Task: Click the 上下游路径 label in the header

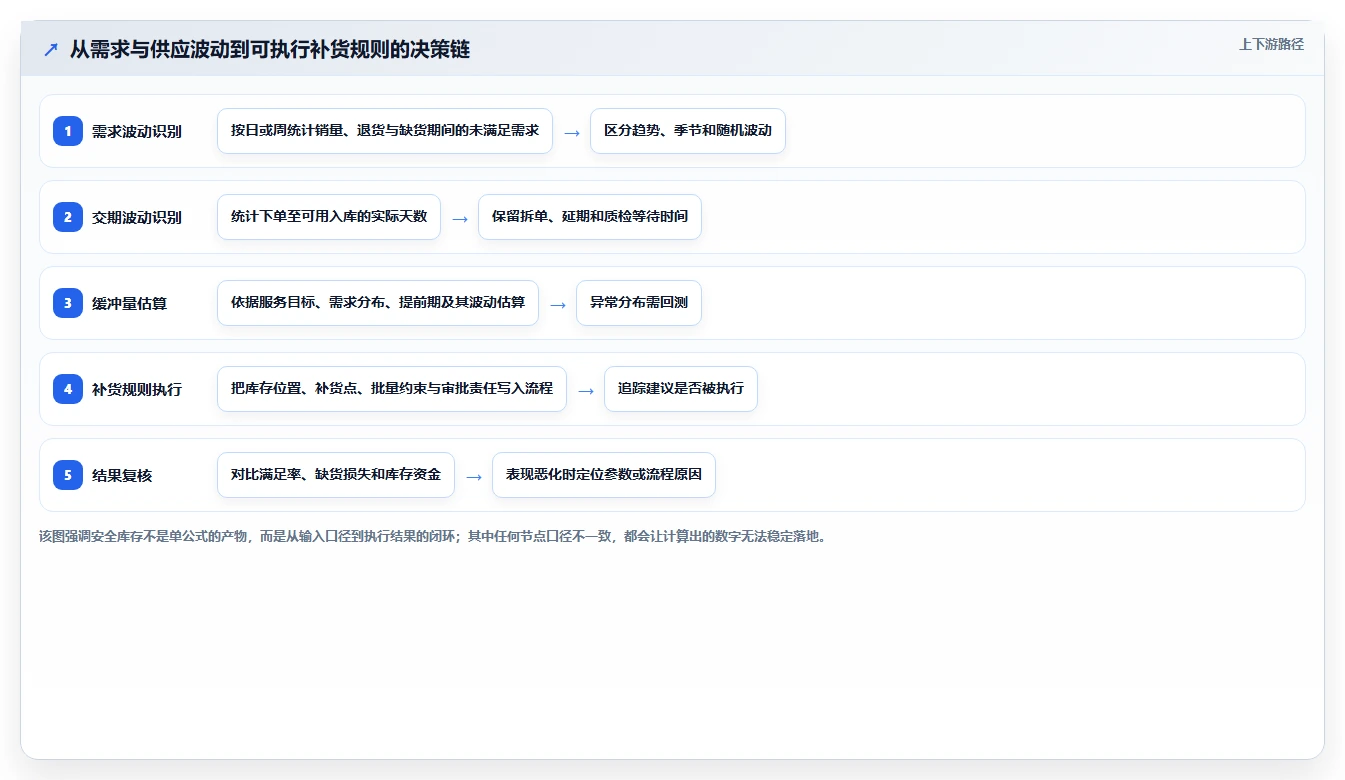Action: tap(1271, 44)
